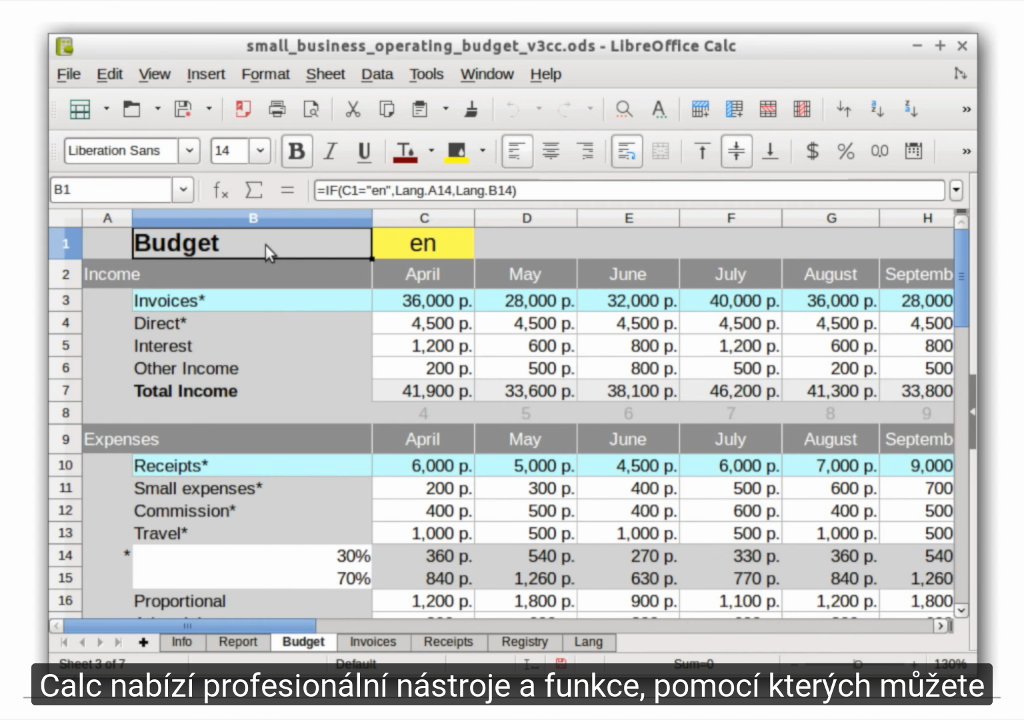
Task: Toggle Underline formatting
Action: [x=364, y=151]
